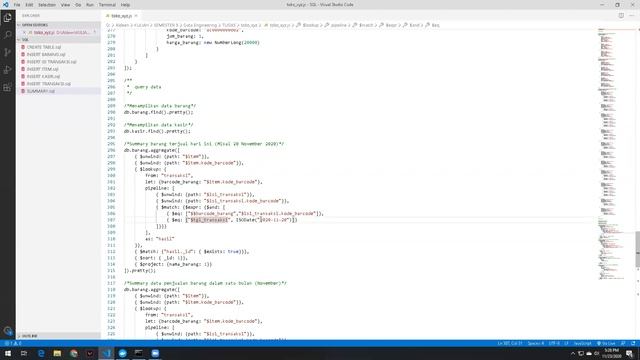This screenshot has height=360, width=640.
Task: Open SUMMARY.sql file
Action: pos(41,91)
